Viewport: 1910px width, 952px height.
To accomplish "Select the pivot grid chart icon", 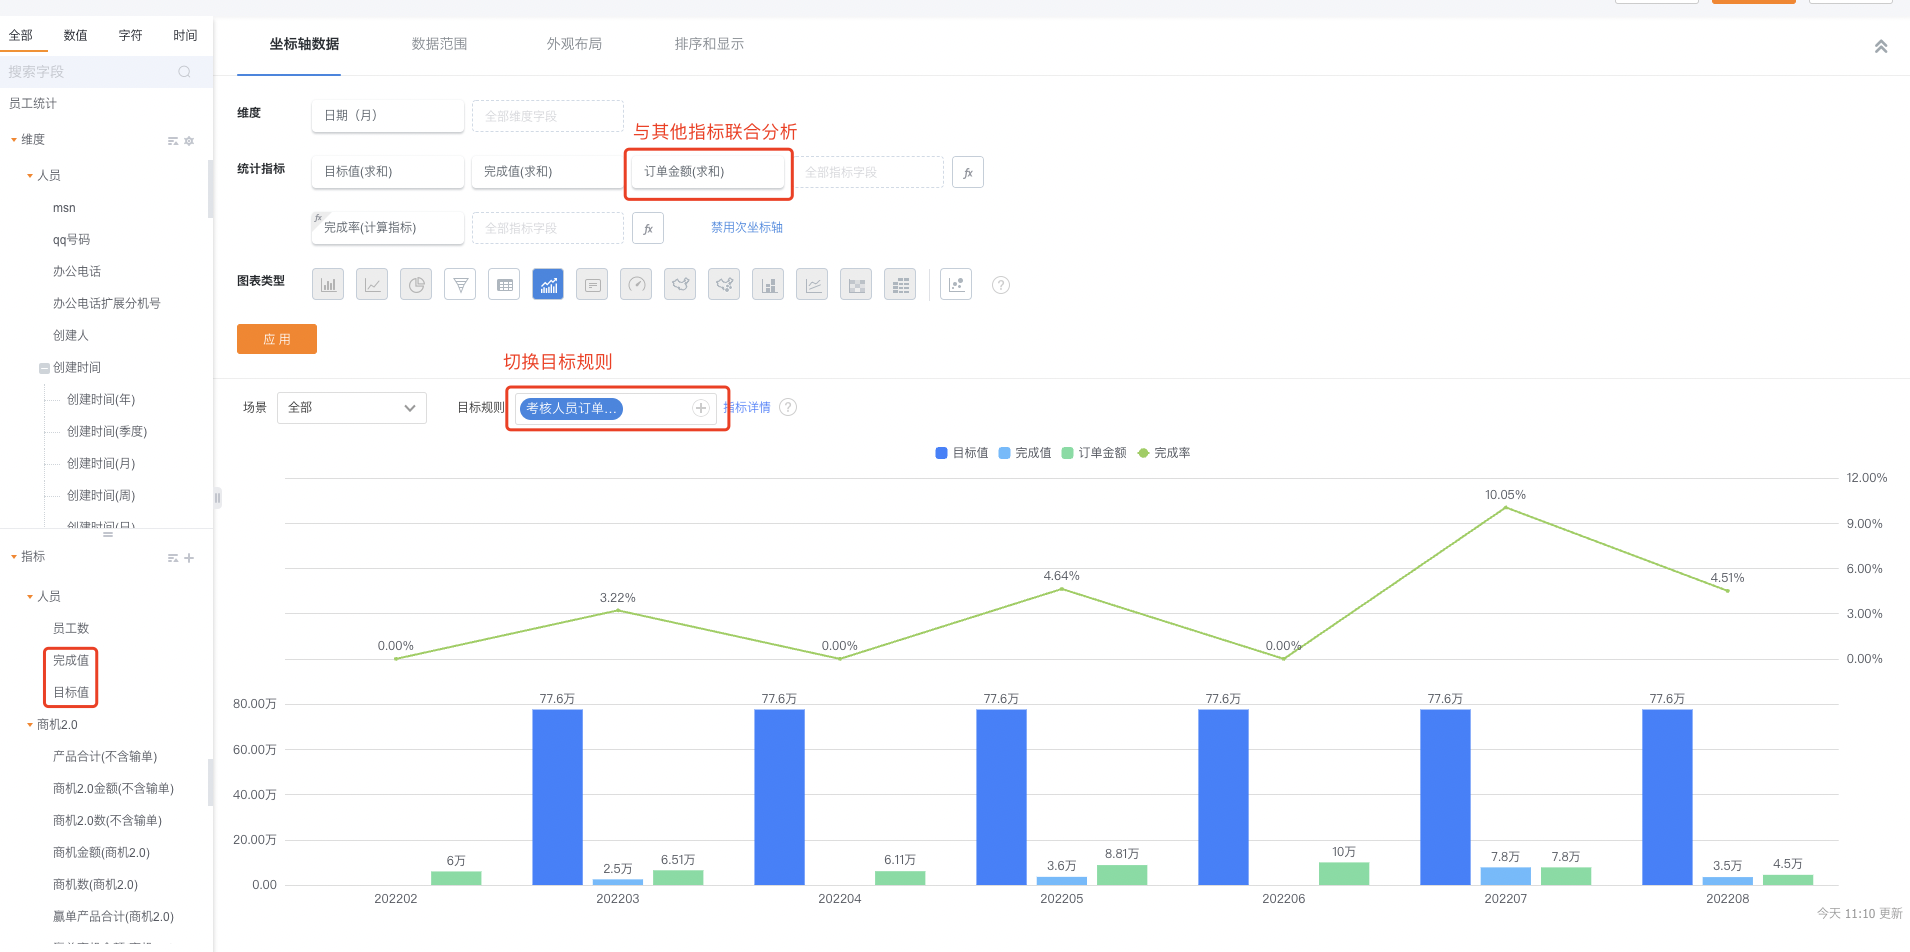I will (900, 285).
